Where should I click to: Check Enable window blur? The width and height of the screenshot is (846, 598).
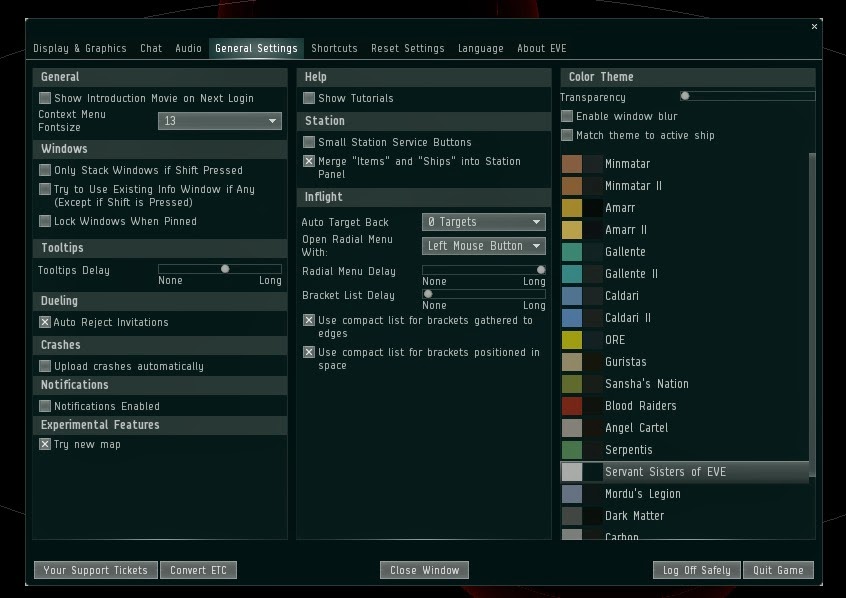[567, 116]
